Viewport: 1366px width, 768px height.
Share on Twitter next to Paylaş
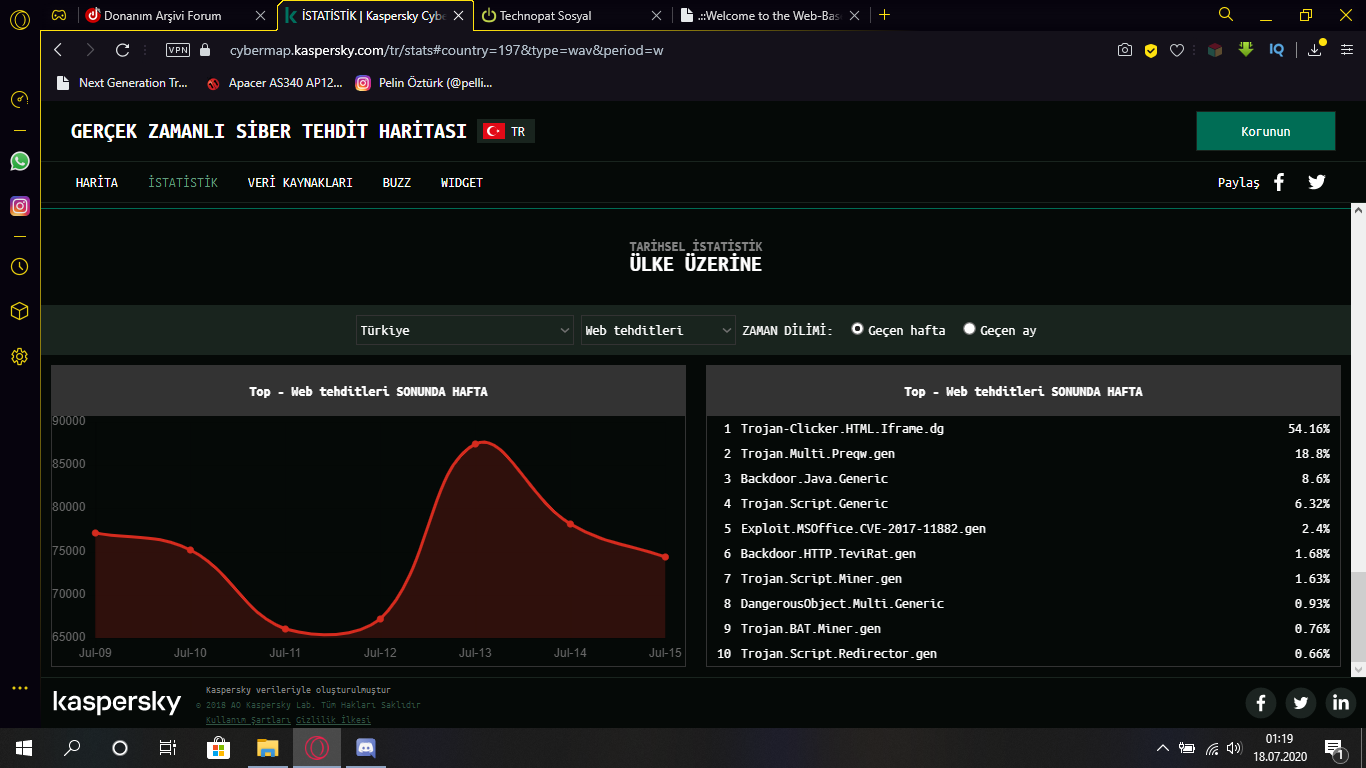(x=1317, y=182)
